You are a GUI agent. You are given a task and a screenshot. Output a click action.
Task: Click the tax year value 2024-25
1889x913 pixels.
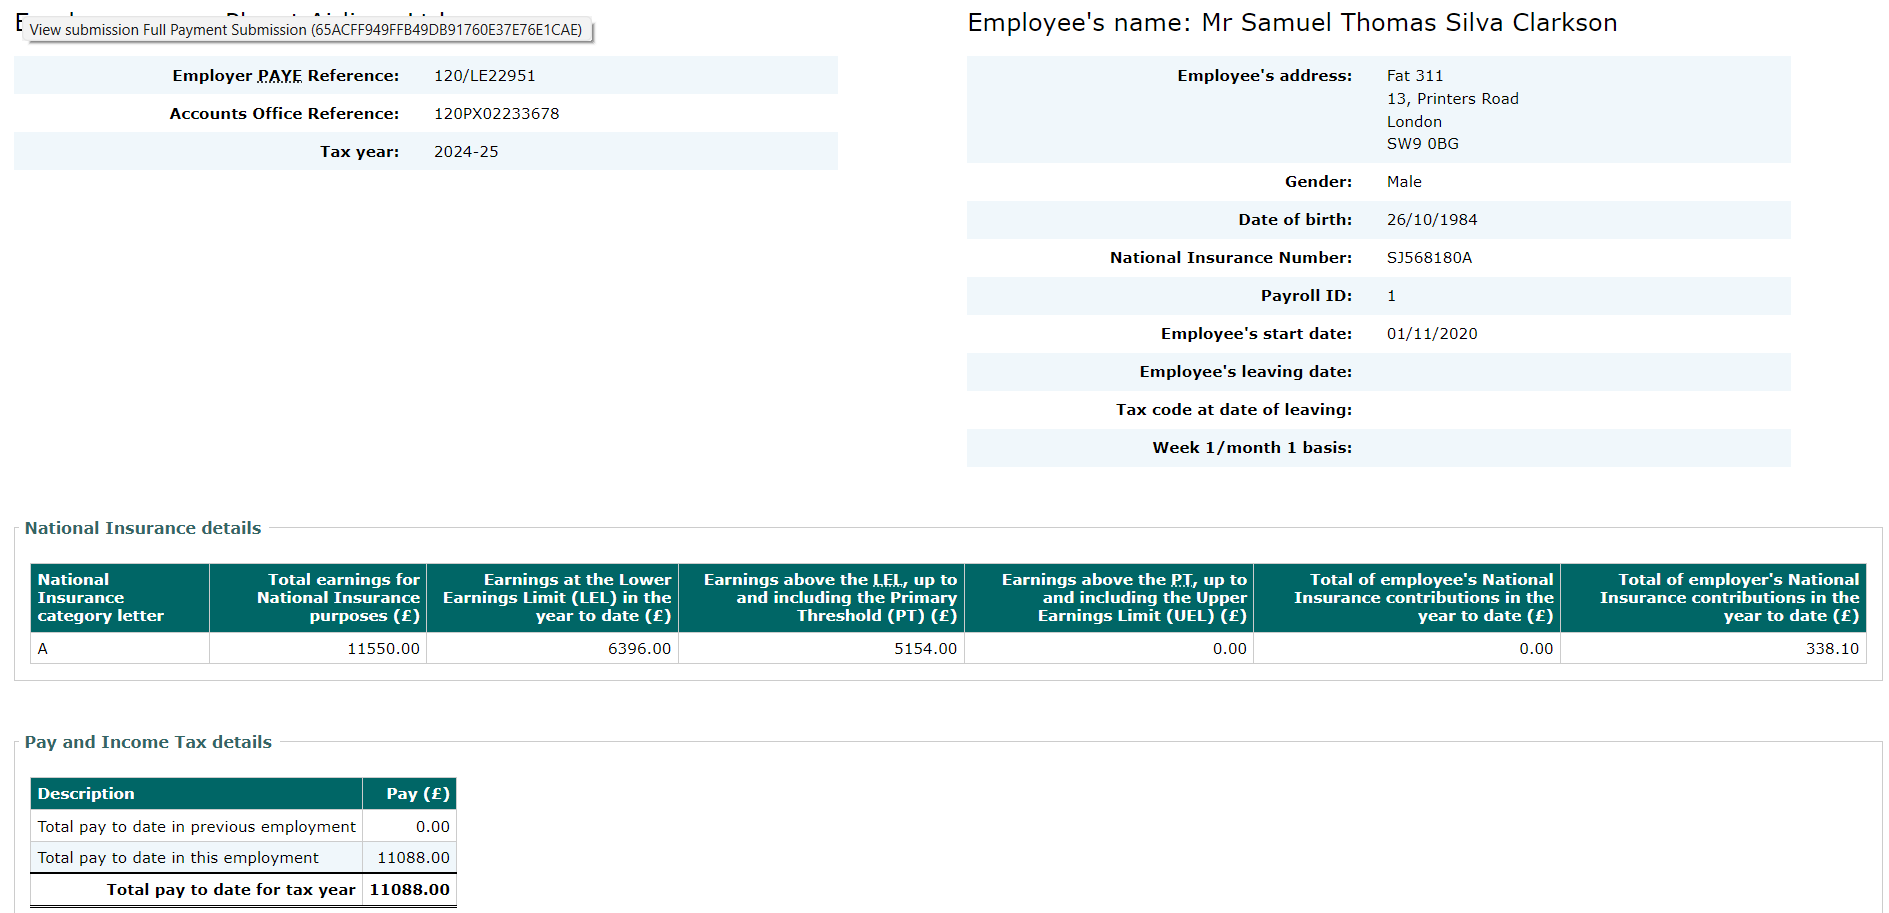465,152
